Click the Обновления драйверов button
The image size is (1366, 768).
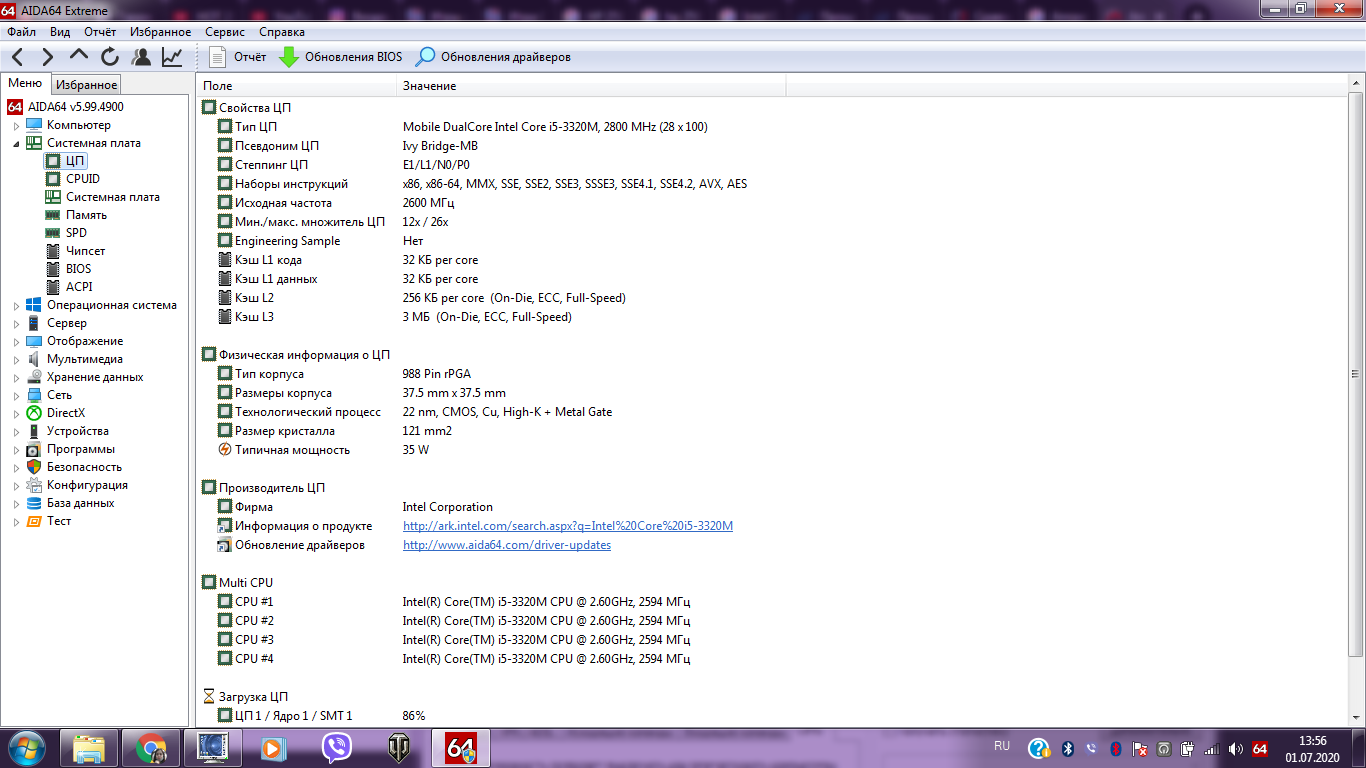pyautogui.click(x=494, y=57)
